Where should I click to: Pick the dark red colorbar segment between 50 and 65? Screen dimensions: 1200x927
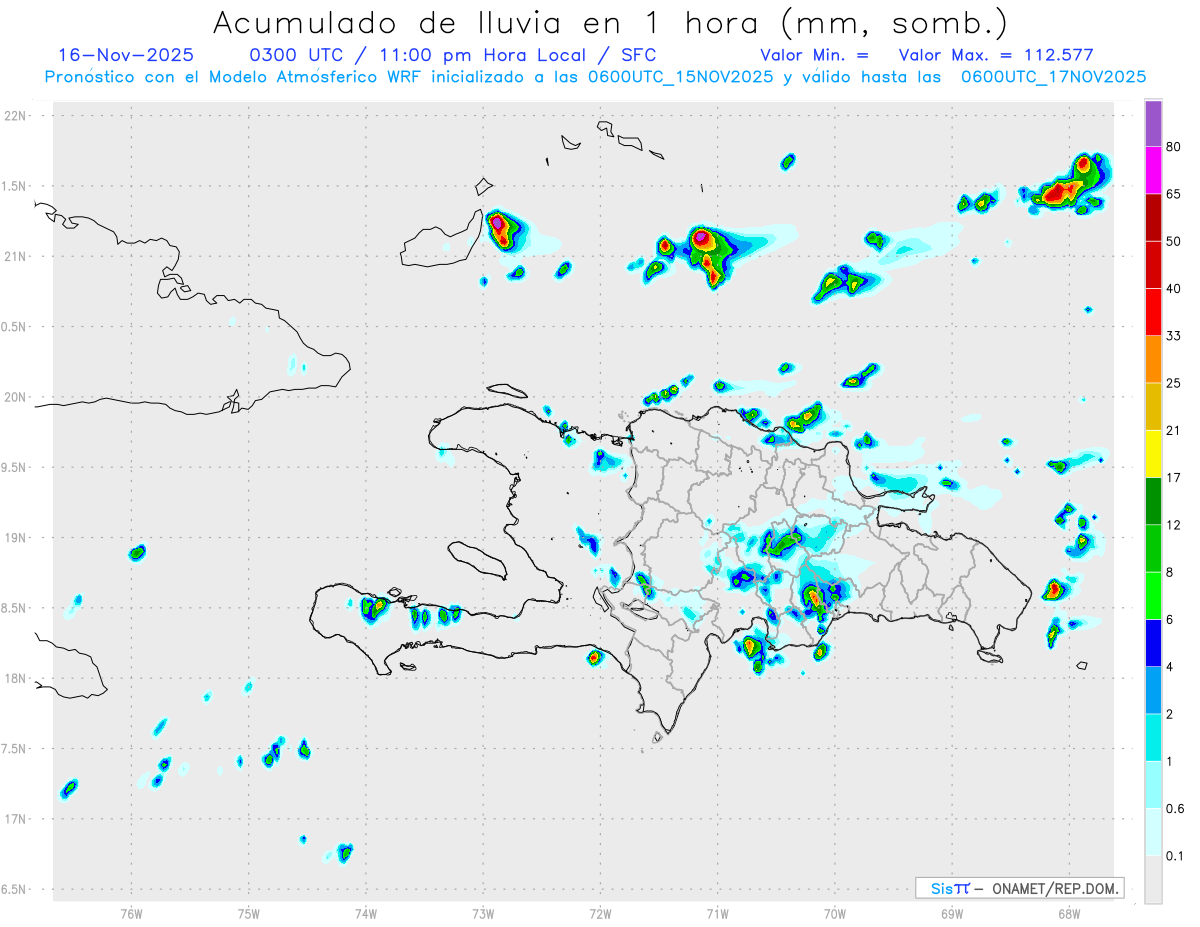click(x=1153, y=218)
